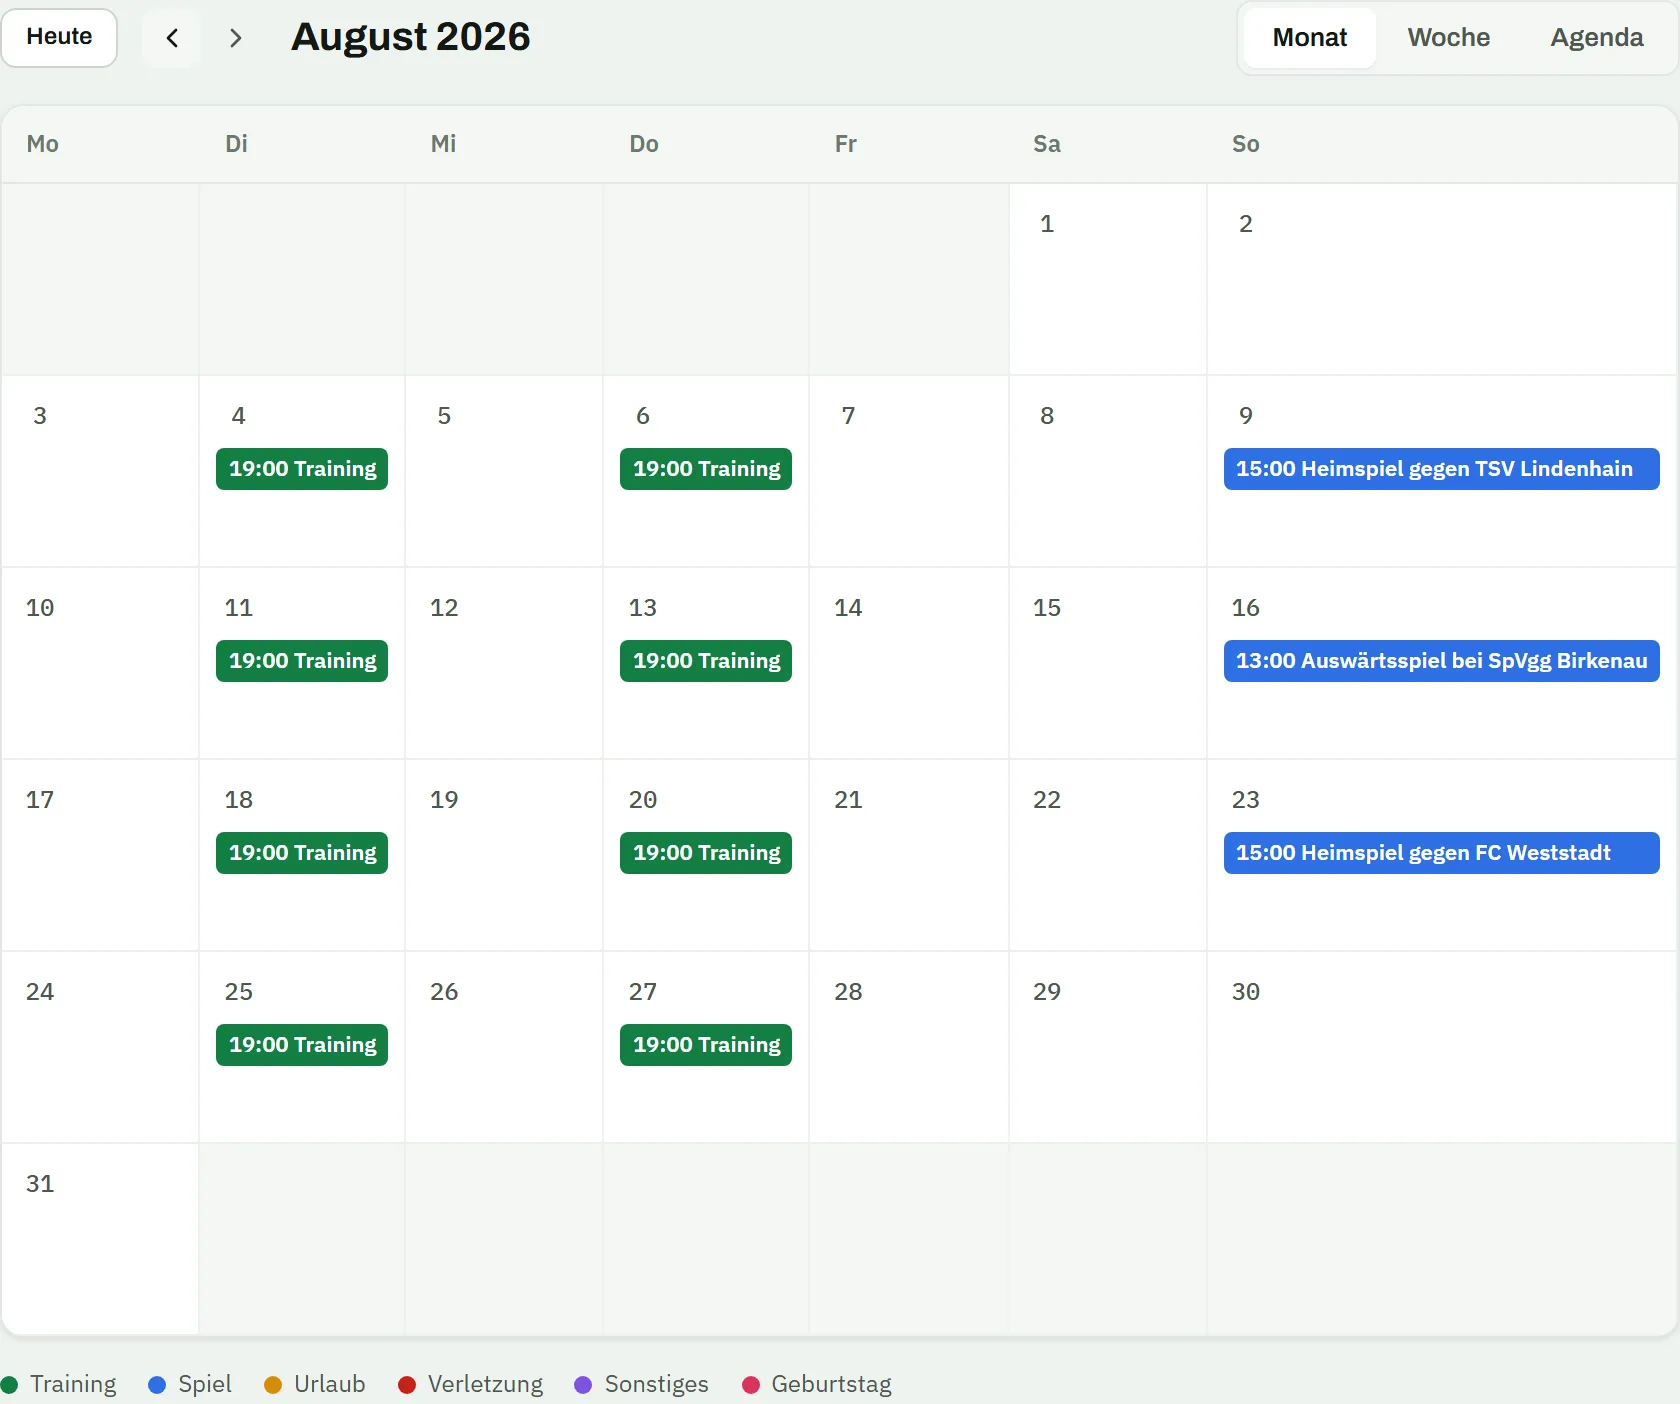
Task: Select day number 19 in the calendar
Action: [444, 800]
